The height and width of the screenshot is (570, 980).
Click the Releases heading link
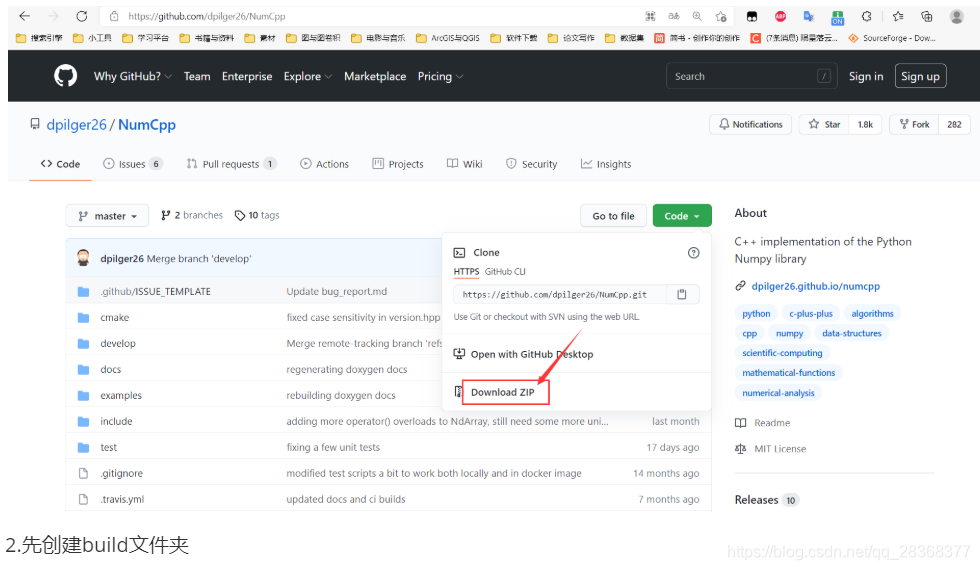click(756, 500)
